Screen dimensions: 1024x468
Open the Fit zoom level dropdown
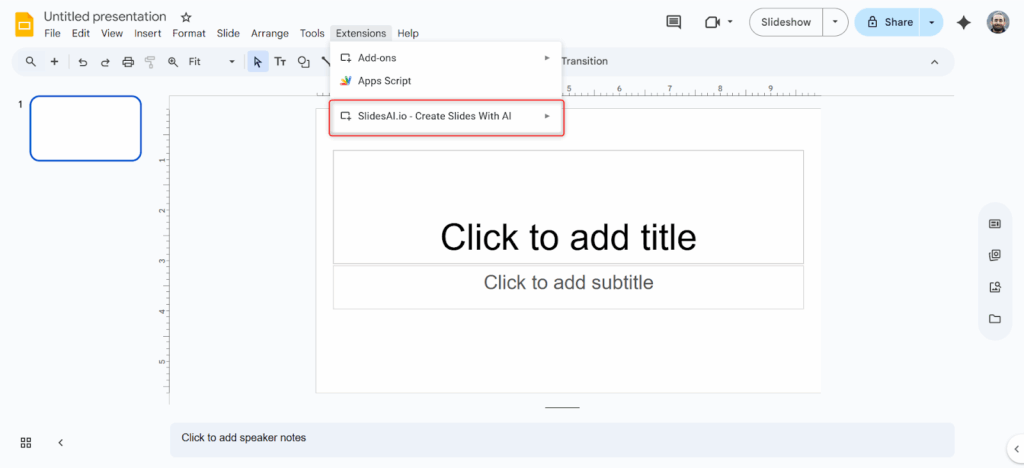click(x=211, y=62)
